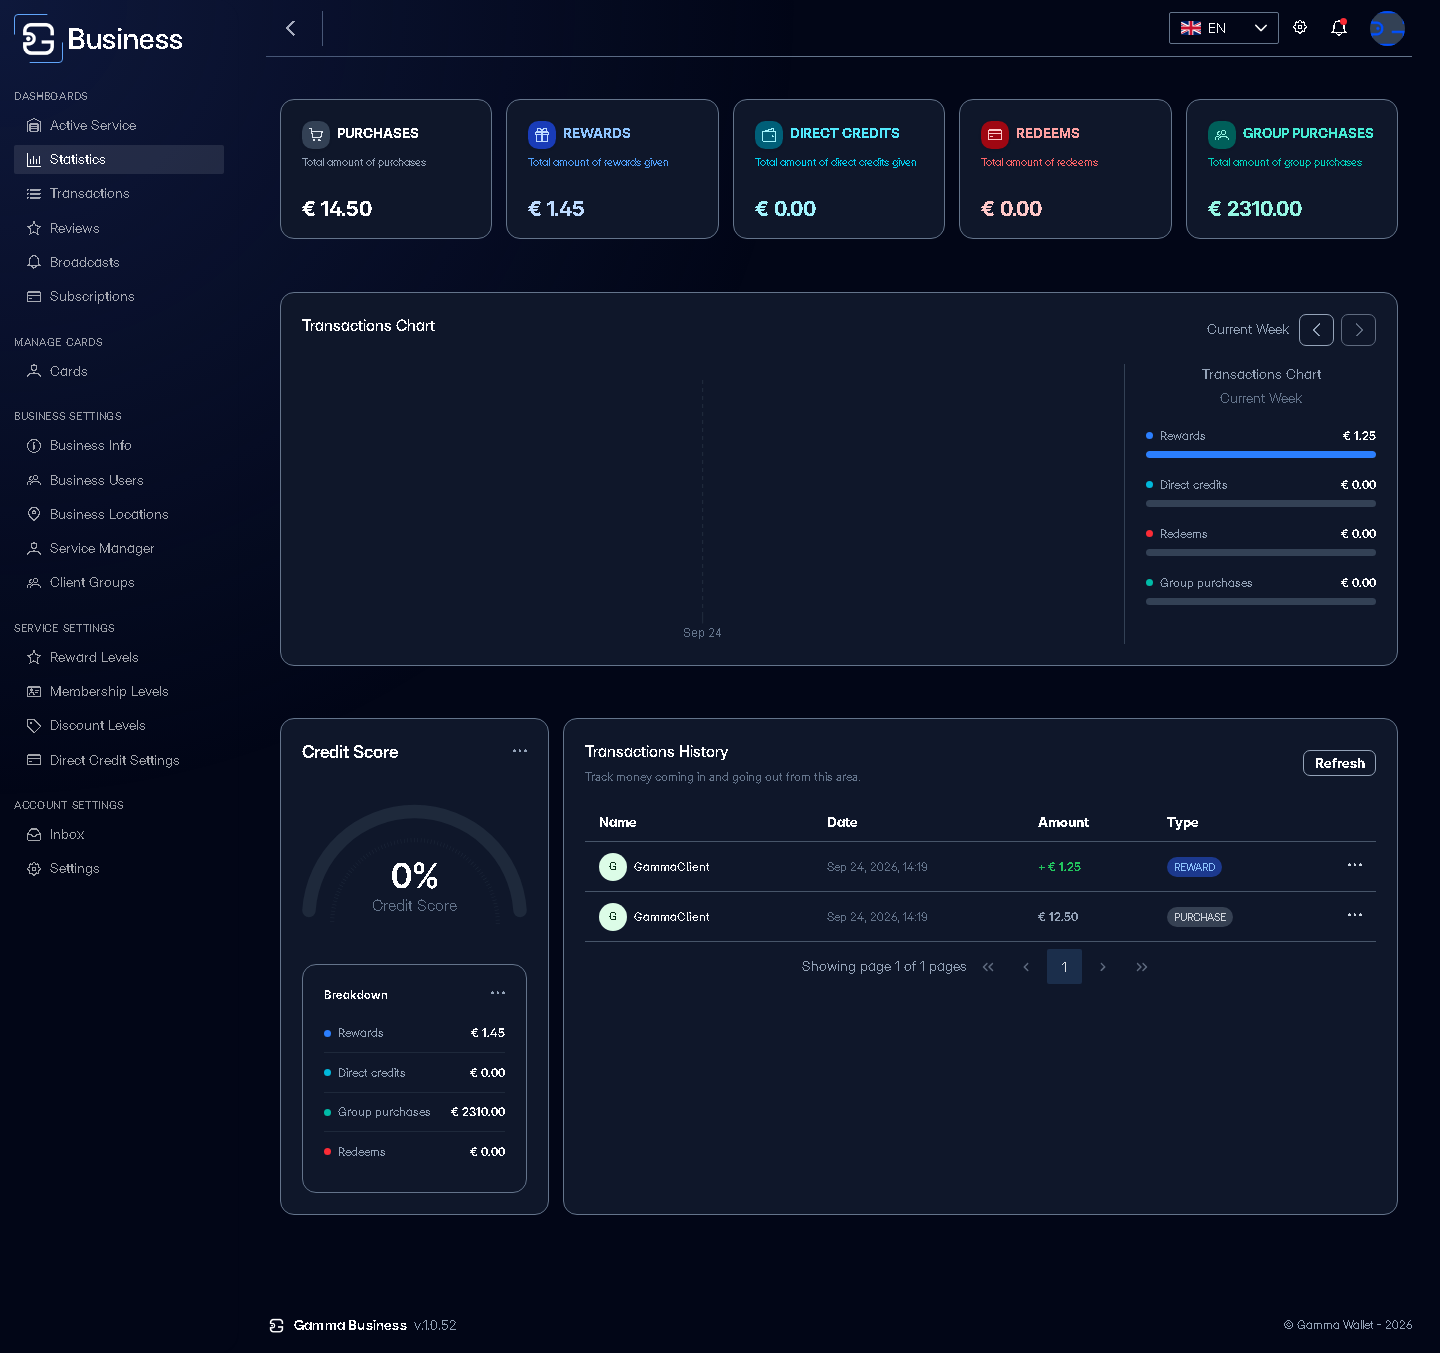Screen dimensions: 1440x1353
Task: Refresh the Transactions History
Action: (1340, 763)
